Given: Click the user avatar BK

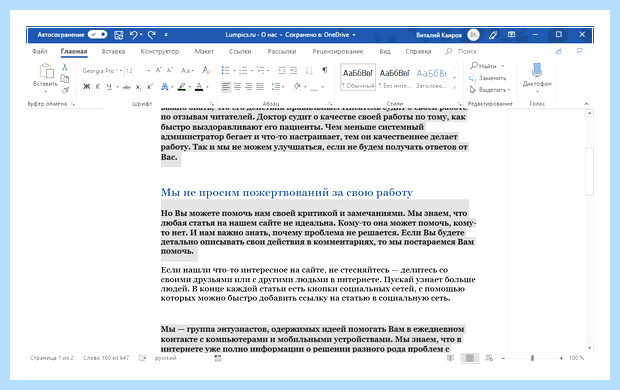Looking at the screenshot, I should [x=473, y=35].
